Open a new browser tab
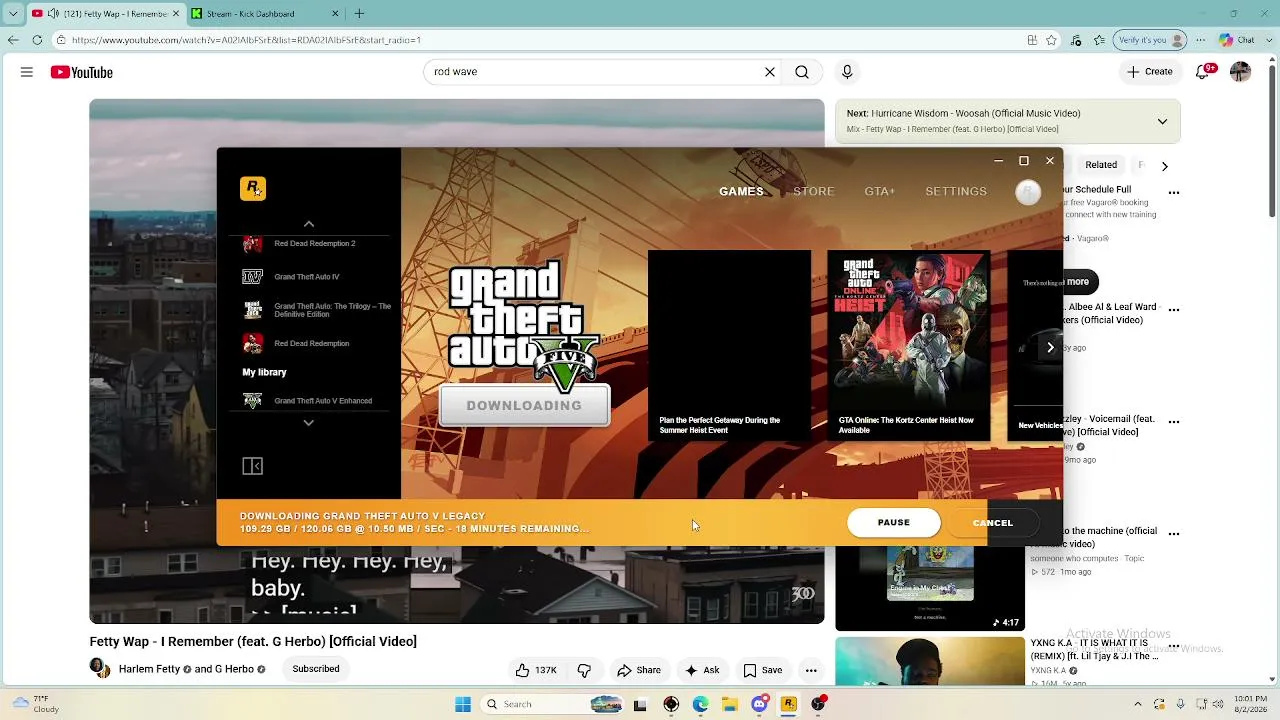This screenshot has height=720, width=1280. (x=359, y=14)
